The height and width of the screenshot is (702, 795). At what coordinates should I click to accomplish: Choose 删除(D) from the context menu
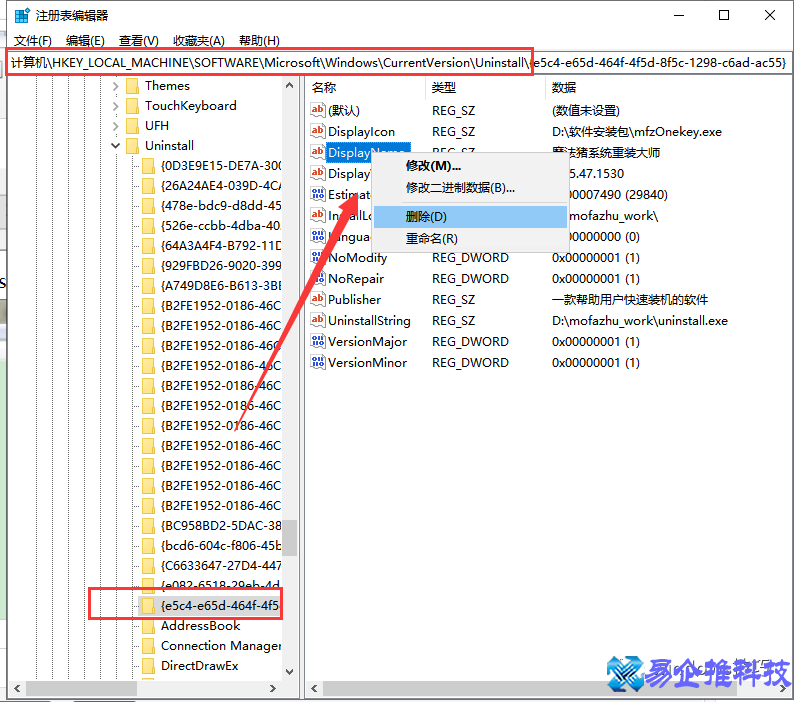pos(426,216)
